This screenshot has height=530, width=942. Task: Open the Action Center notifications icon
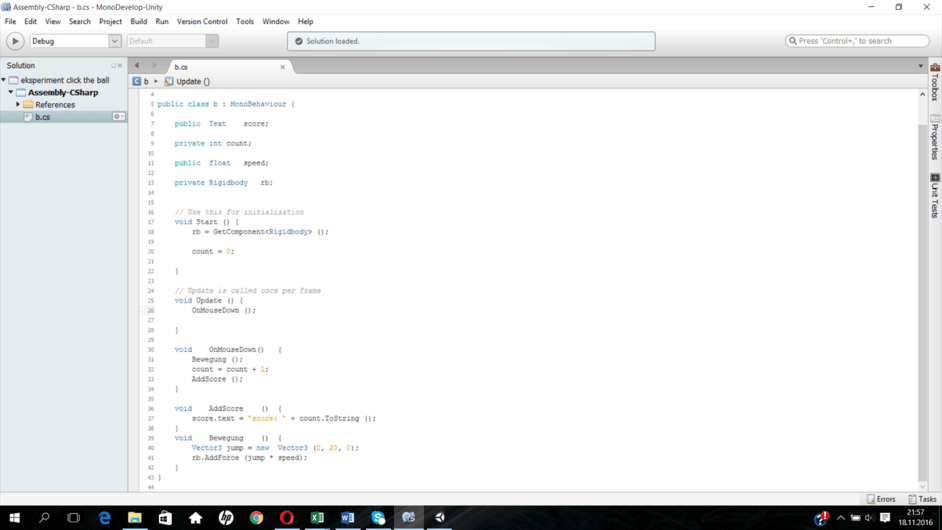click(x=885, y=517)
